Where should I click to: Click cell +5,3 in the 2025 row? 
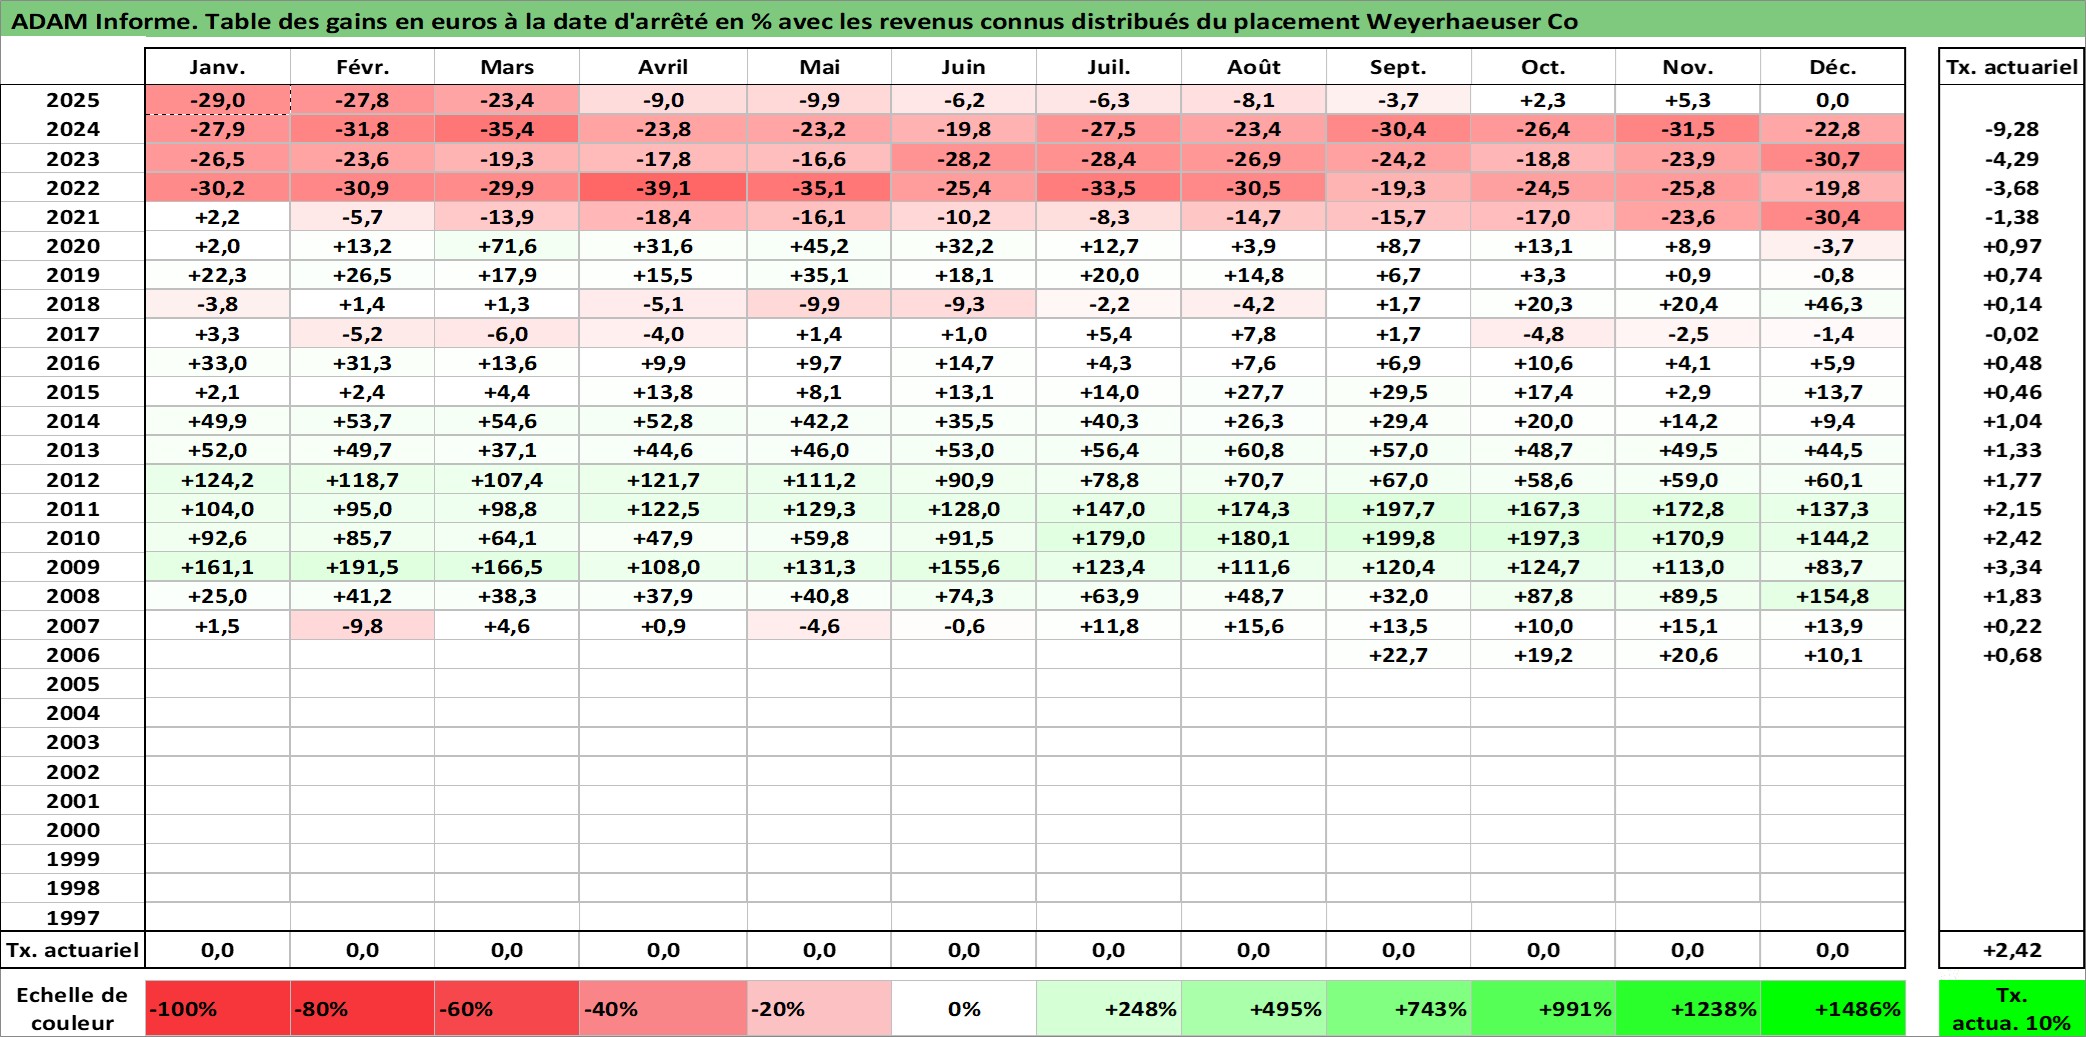[x=1688, y=100]
